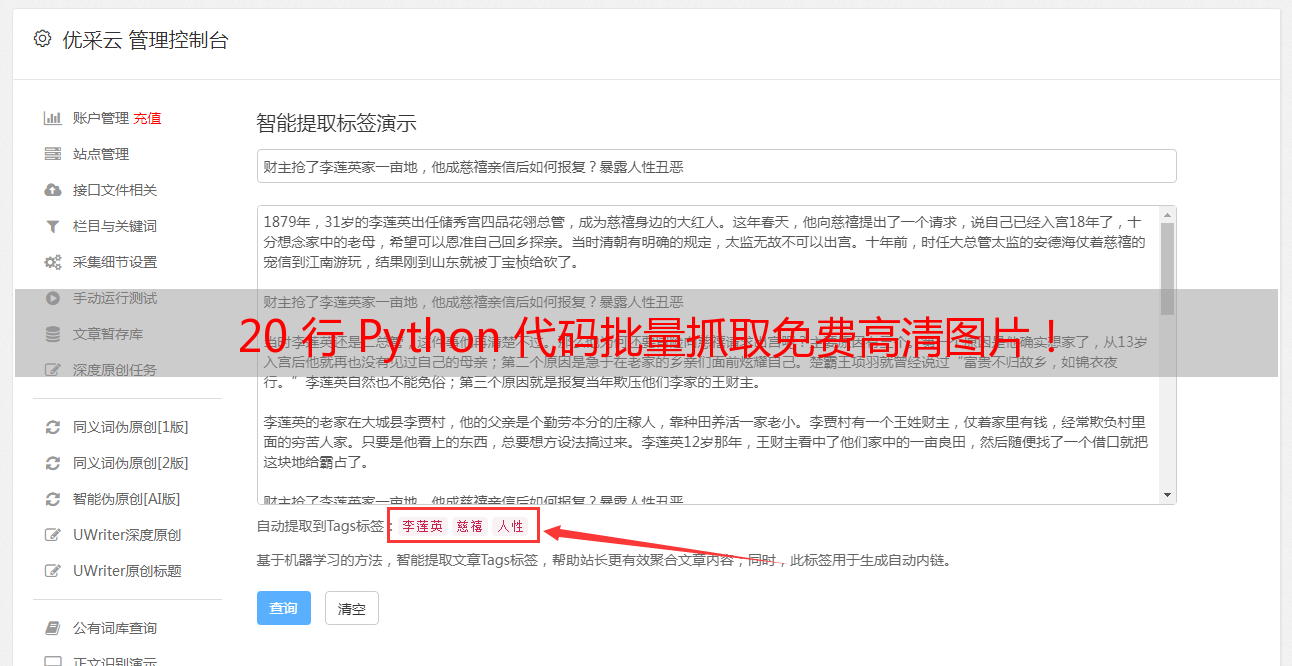Click the extracted tag 人性

pos(510,526)
